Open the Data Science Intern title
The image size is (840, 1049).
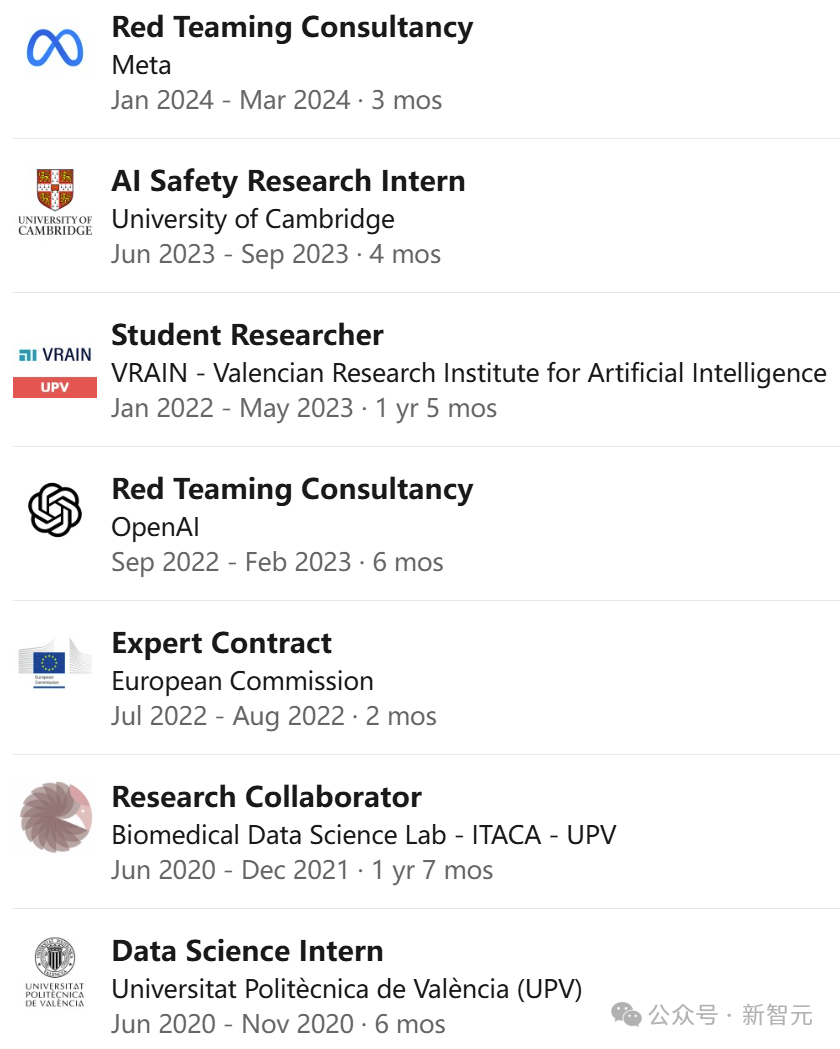pyautogui.click(x=247, y=951)
